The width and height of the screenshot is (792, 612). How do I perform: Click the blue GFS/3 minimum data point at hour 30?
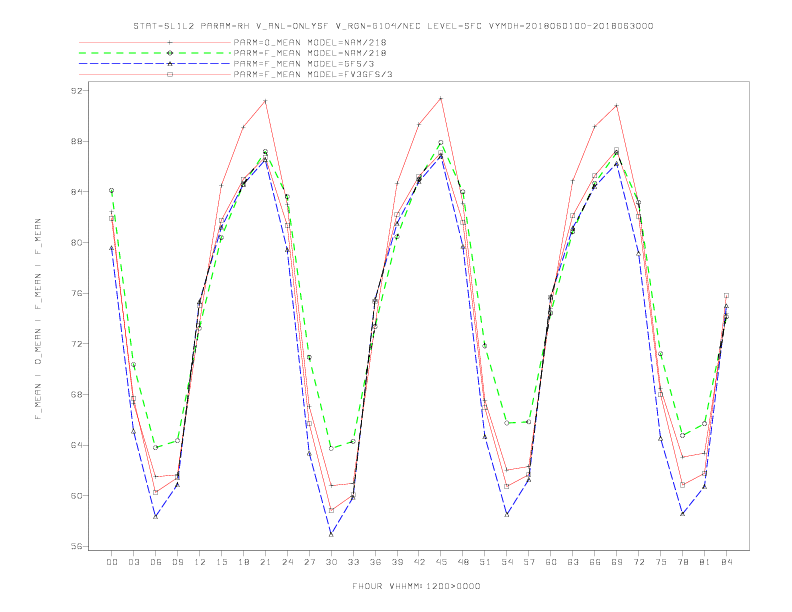click(331, 534)
